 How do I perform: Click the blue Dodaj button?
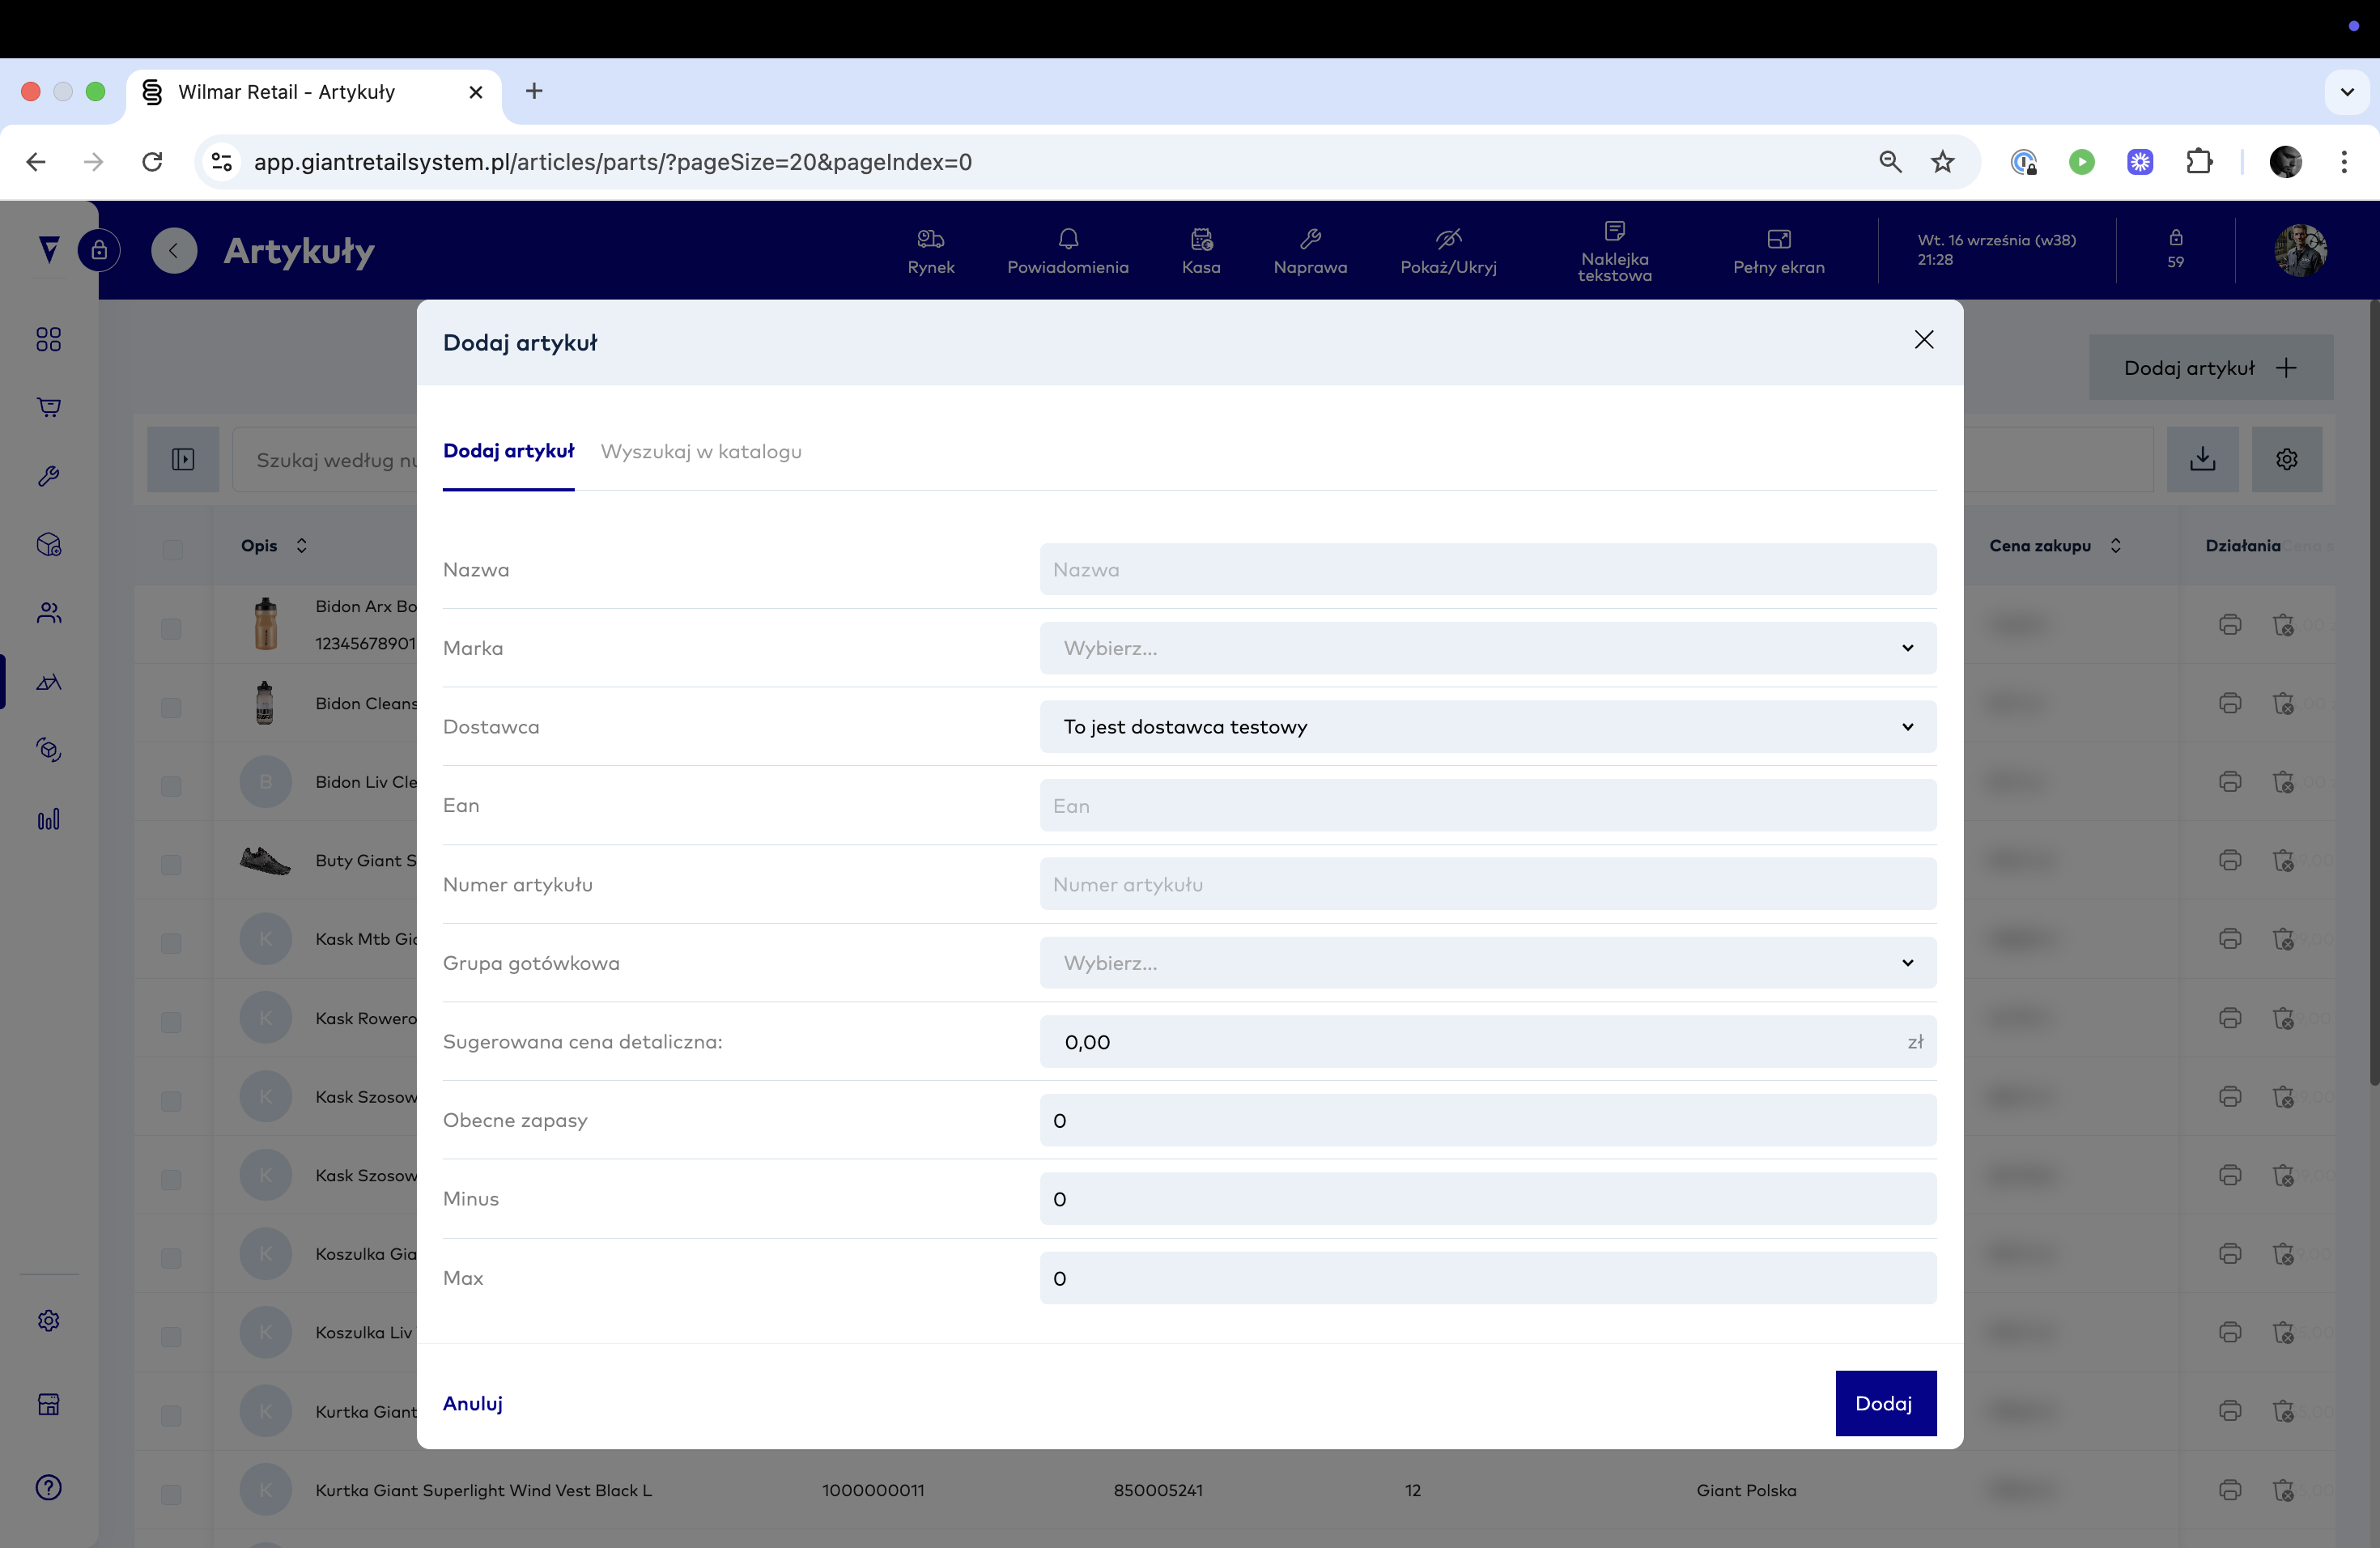pyautogui.click(x=1885, y=1403)
